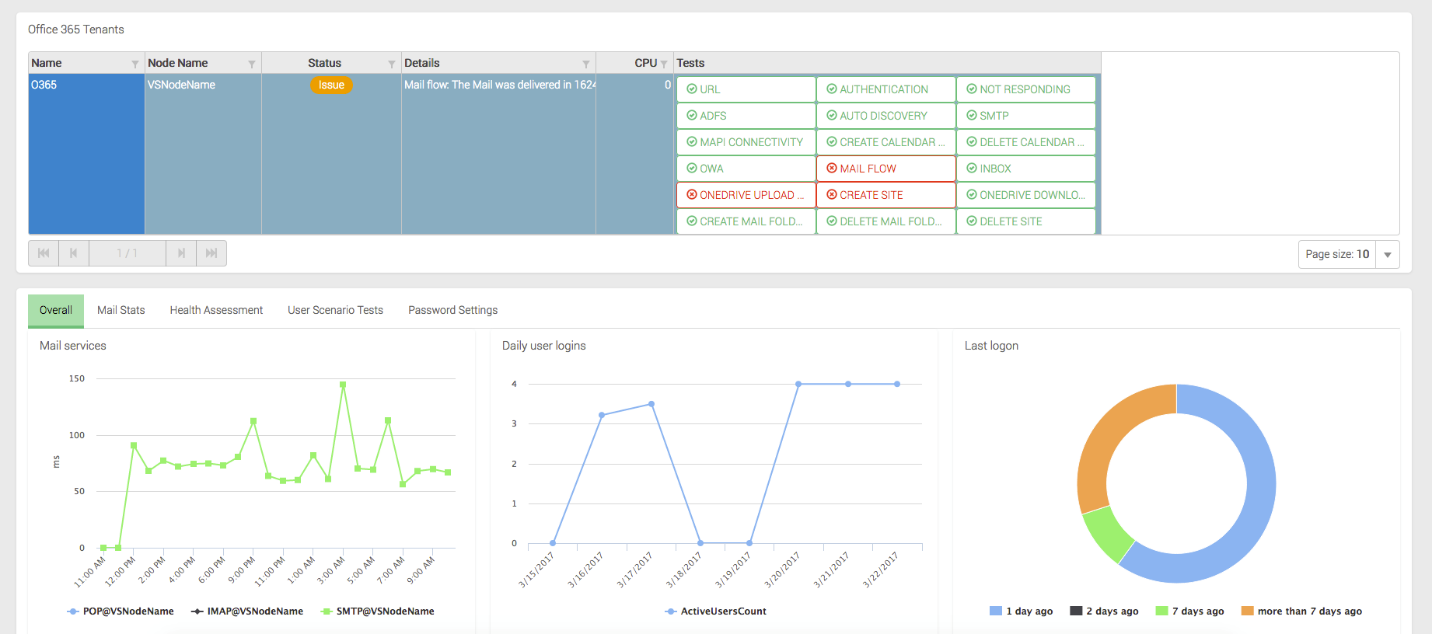Toggle the POP@VSNodeName series in the legend
Image resolution: width=1432 pixels, height=634 pixels.
click(120, 611)
